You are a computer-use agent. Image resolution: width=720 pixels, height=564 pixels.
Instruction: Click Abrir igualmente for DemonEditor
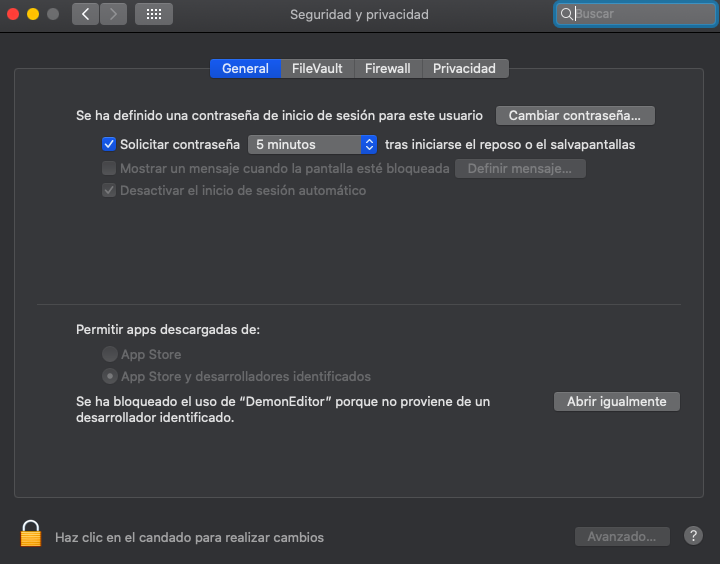coord(616,401)
